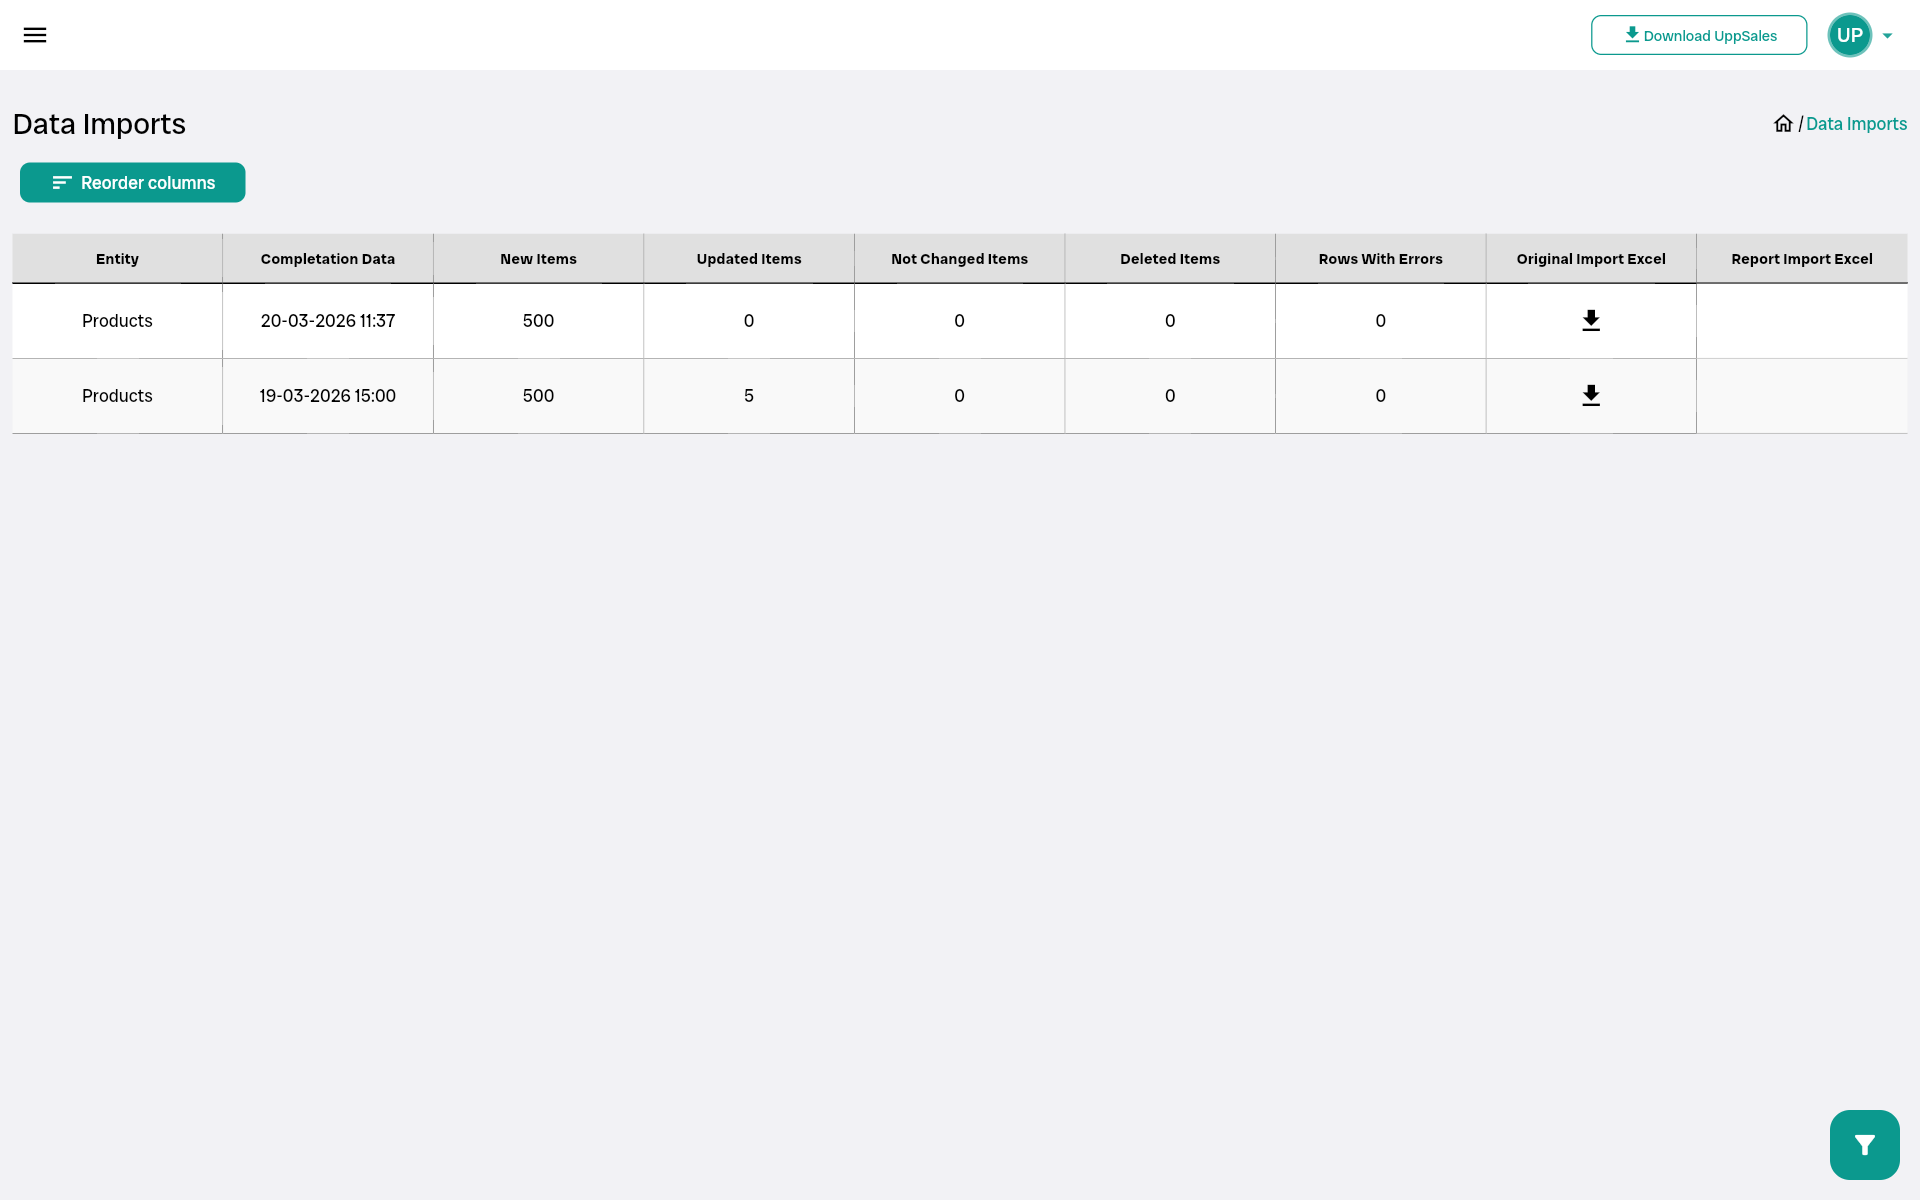The height and width of the screenshot is (1200, 1920).
Task: Open the hamburger navigation menu
Action: 35,35
